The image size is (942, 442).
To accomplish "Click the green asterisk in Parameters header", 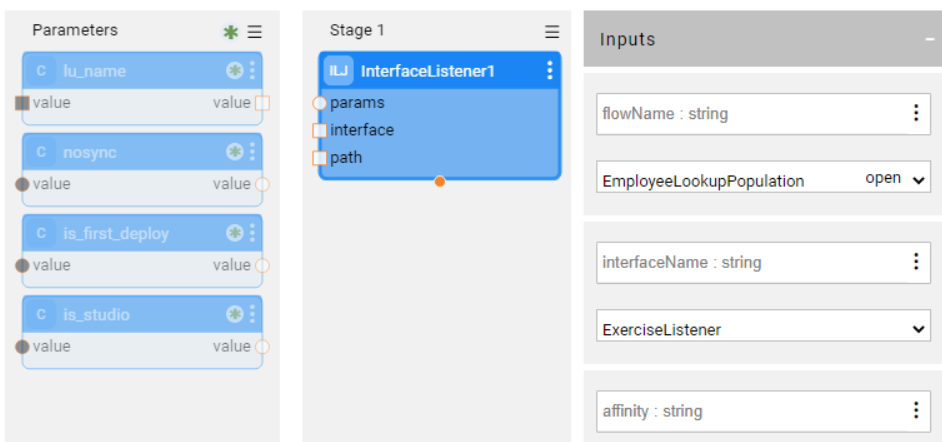I will 232,32.
